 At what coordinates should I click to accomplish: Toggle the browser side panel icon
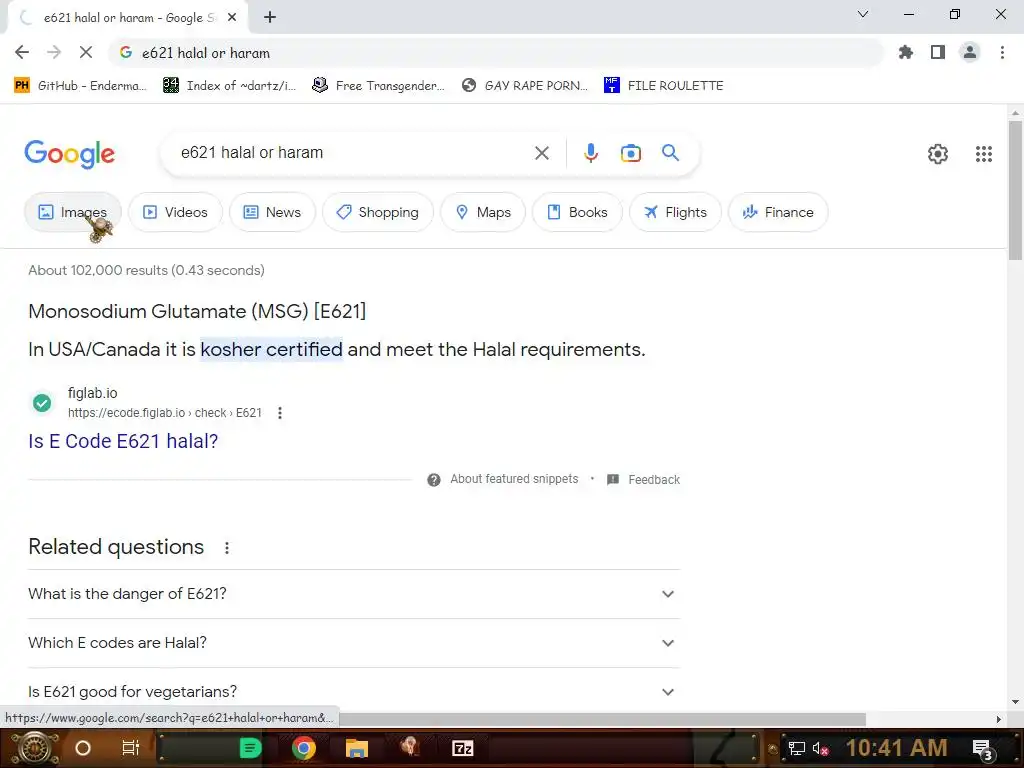tap(938, 52)
